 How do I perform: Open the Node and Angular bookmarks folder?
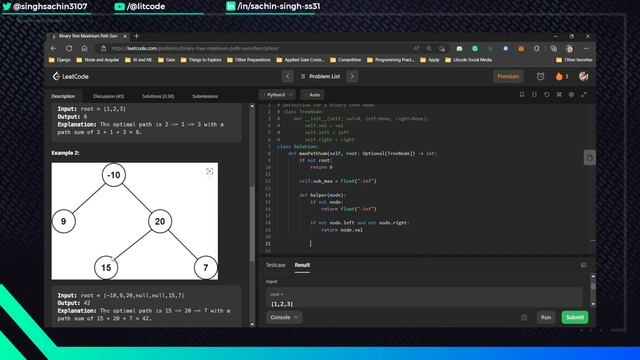click(98, 60)
